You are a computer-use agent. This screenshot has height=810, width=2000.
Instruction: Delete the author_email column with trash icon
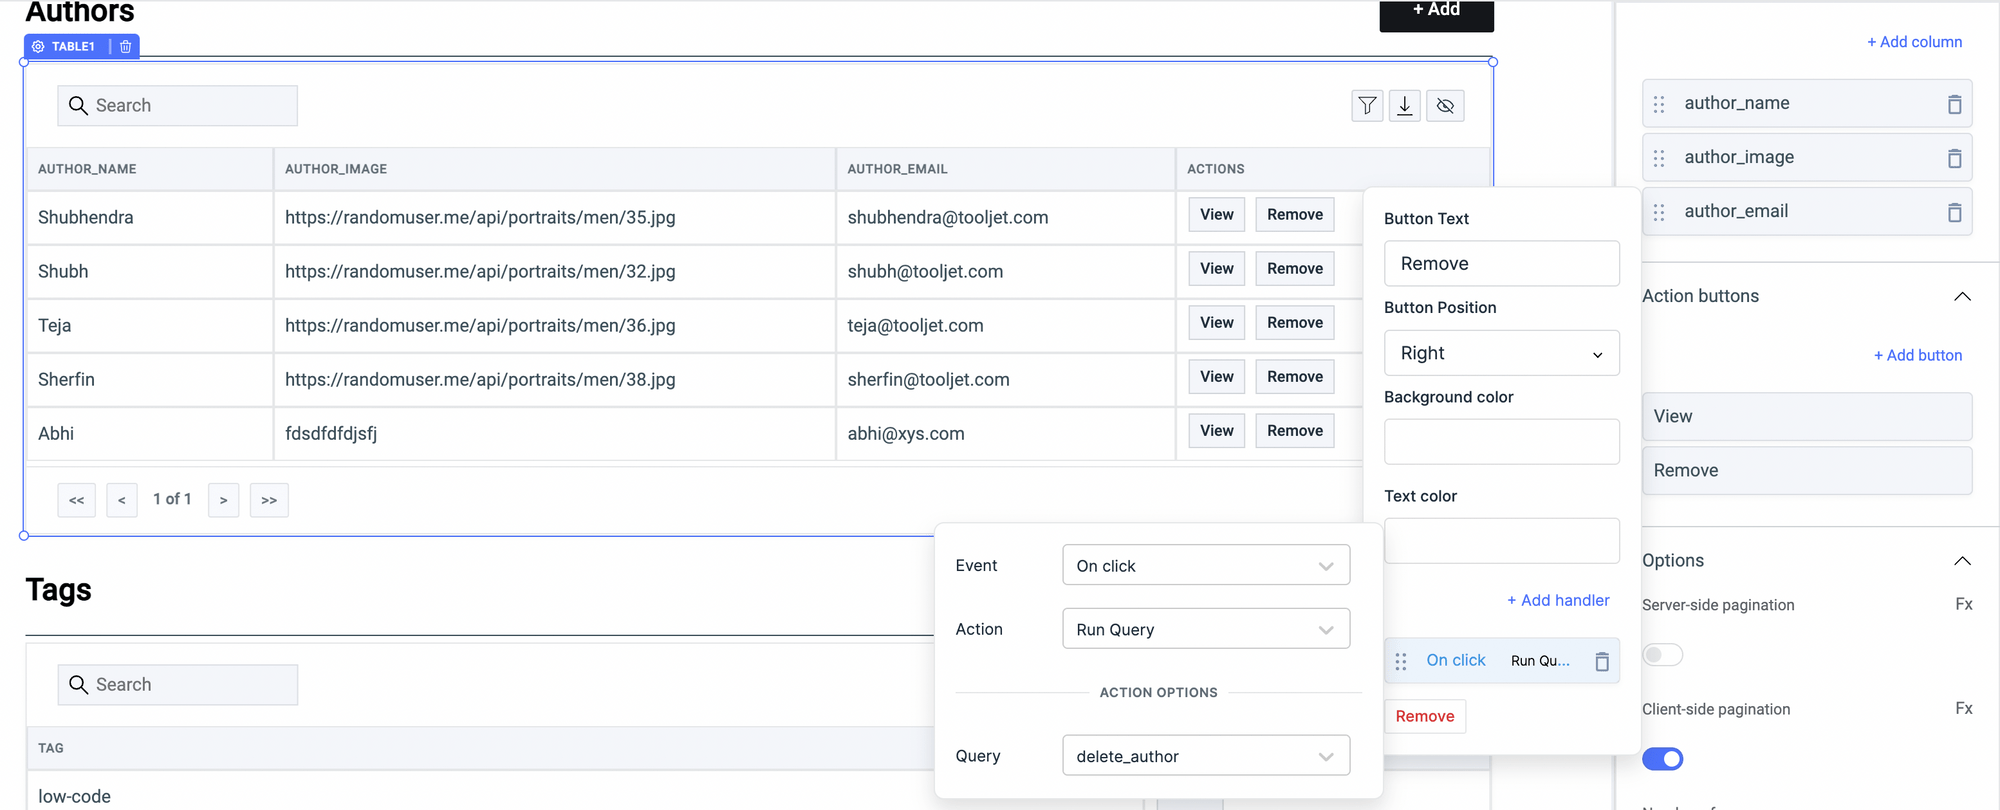[x=1954, y=212]
